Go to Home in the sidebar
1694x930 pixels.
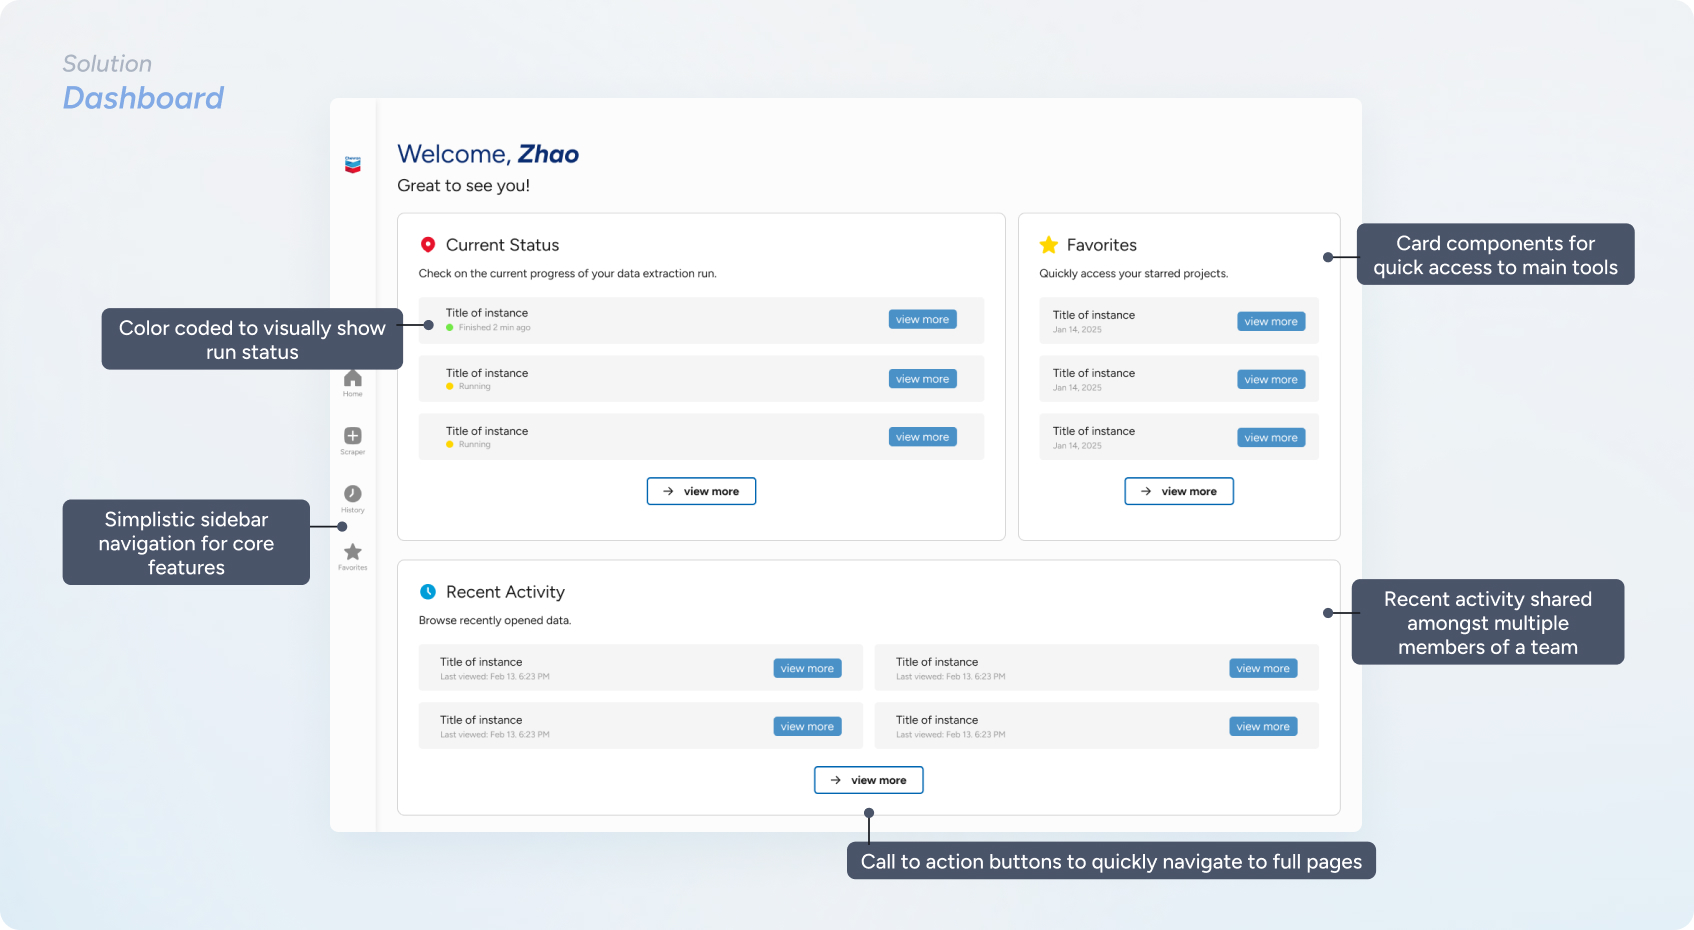click(352, 380)
